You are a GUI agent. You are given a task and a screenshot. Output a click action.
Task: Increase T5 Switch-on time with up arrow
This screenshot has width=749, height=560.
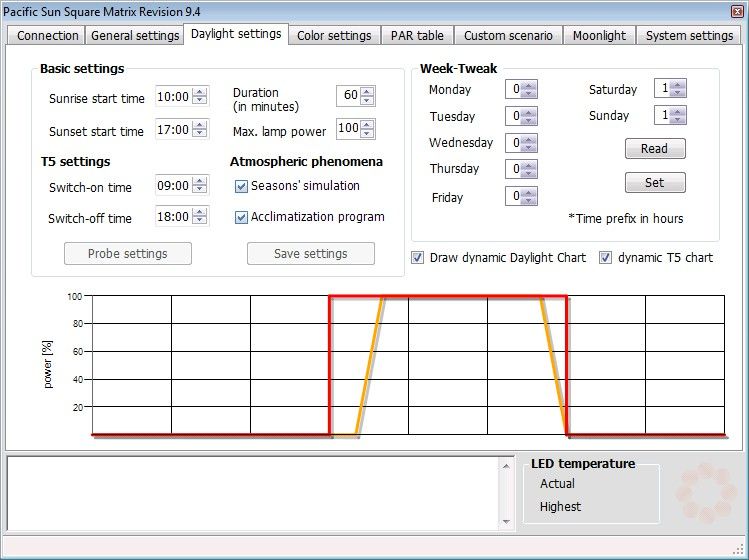200,181
